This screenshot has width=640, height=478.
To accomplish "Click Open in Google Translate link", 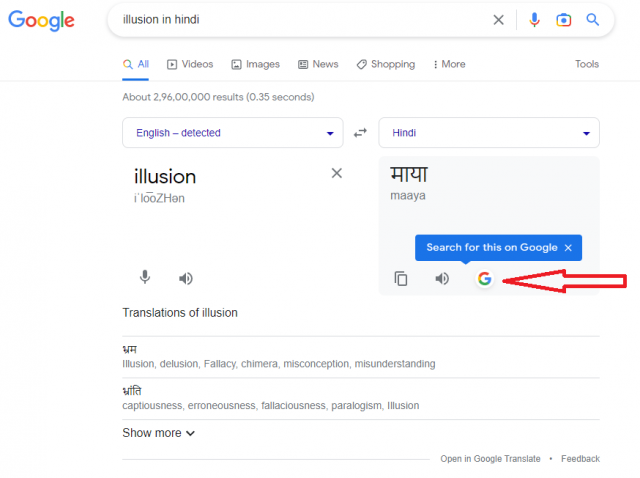I will click(490, 459).
